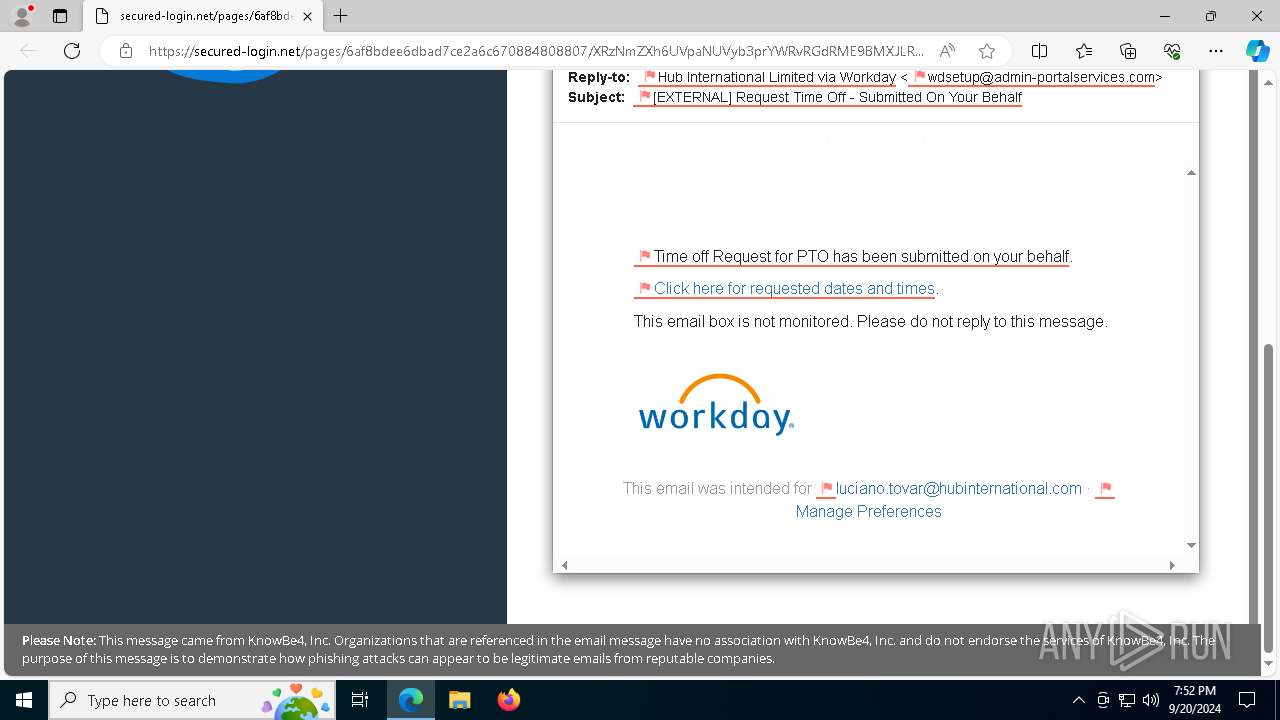Launch Firefox from the taskbar
The image size is (1280, 720).
pos(508,700)
